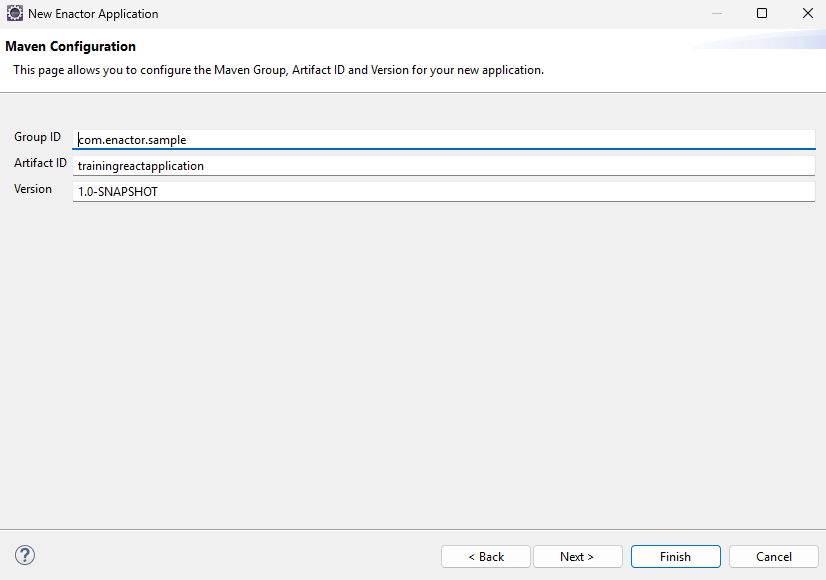Go back to the previous wizard page

(485, 556)
